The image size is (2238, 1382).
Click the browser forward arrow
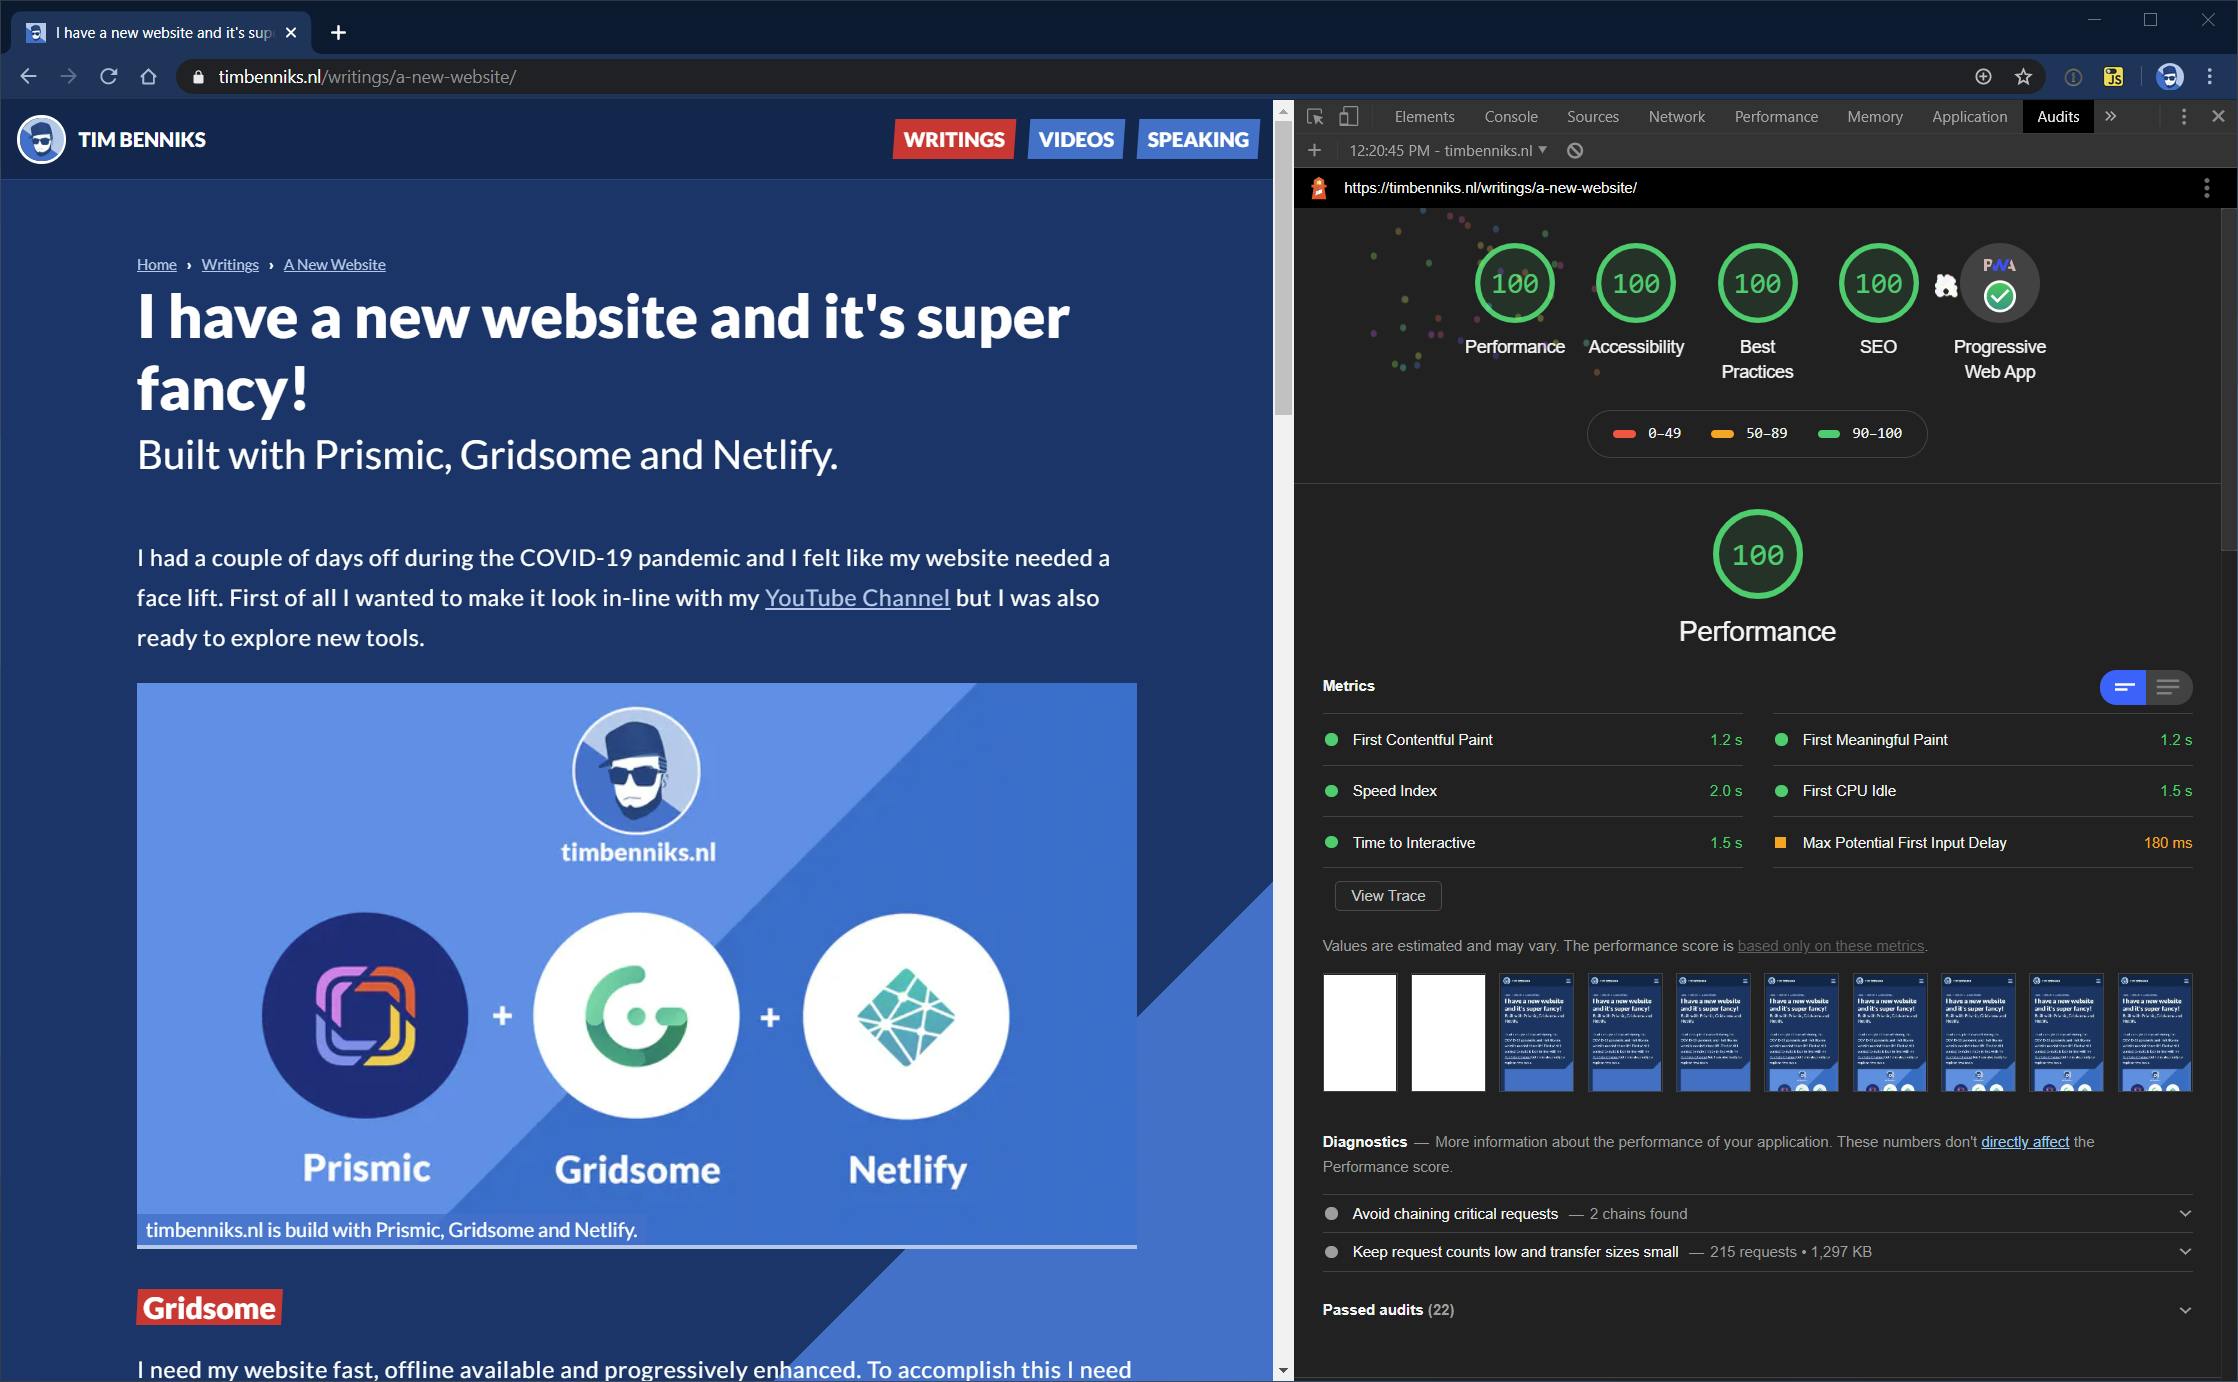click(68, 76)
